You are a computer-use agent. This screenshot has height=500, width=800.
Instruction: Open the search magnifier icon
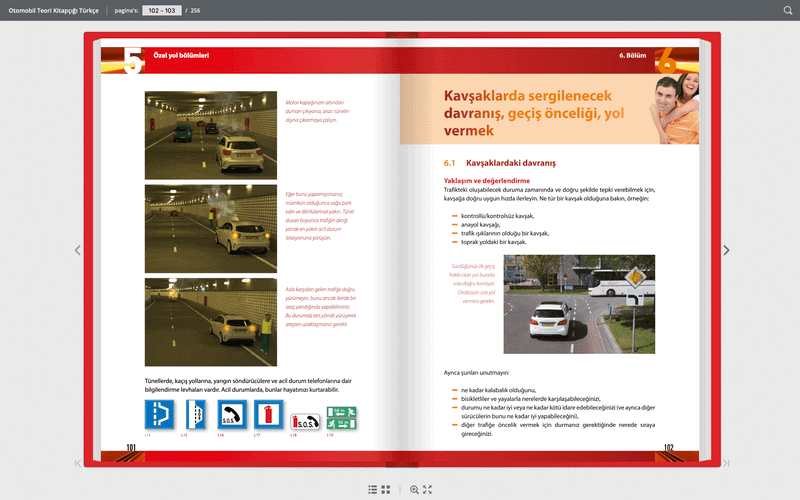point(788,10)
